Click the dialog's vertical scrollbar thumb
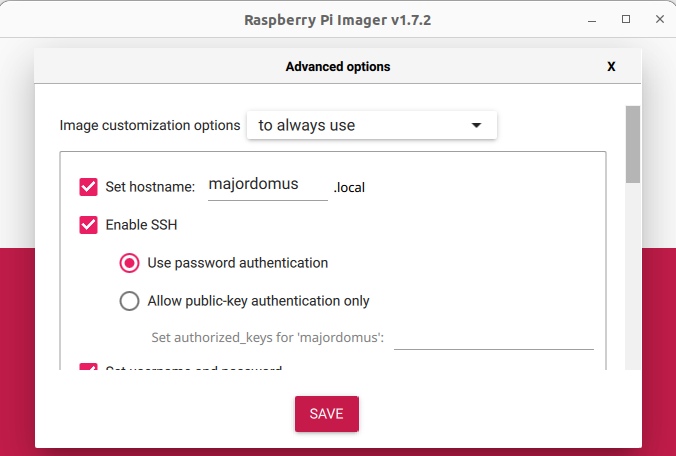Viewport: 676px width, 456px height. click(x=632, y=144)
